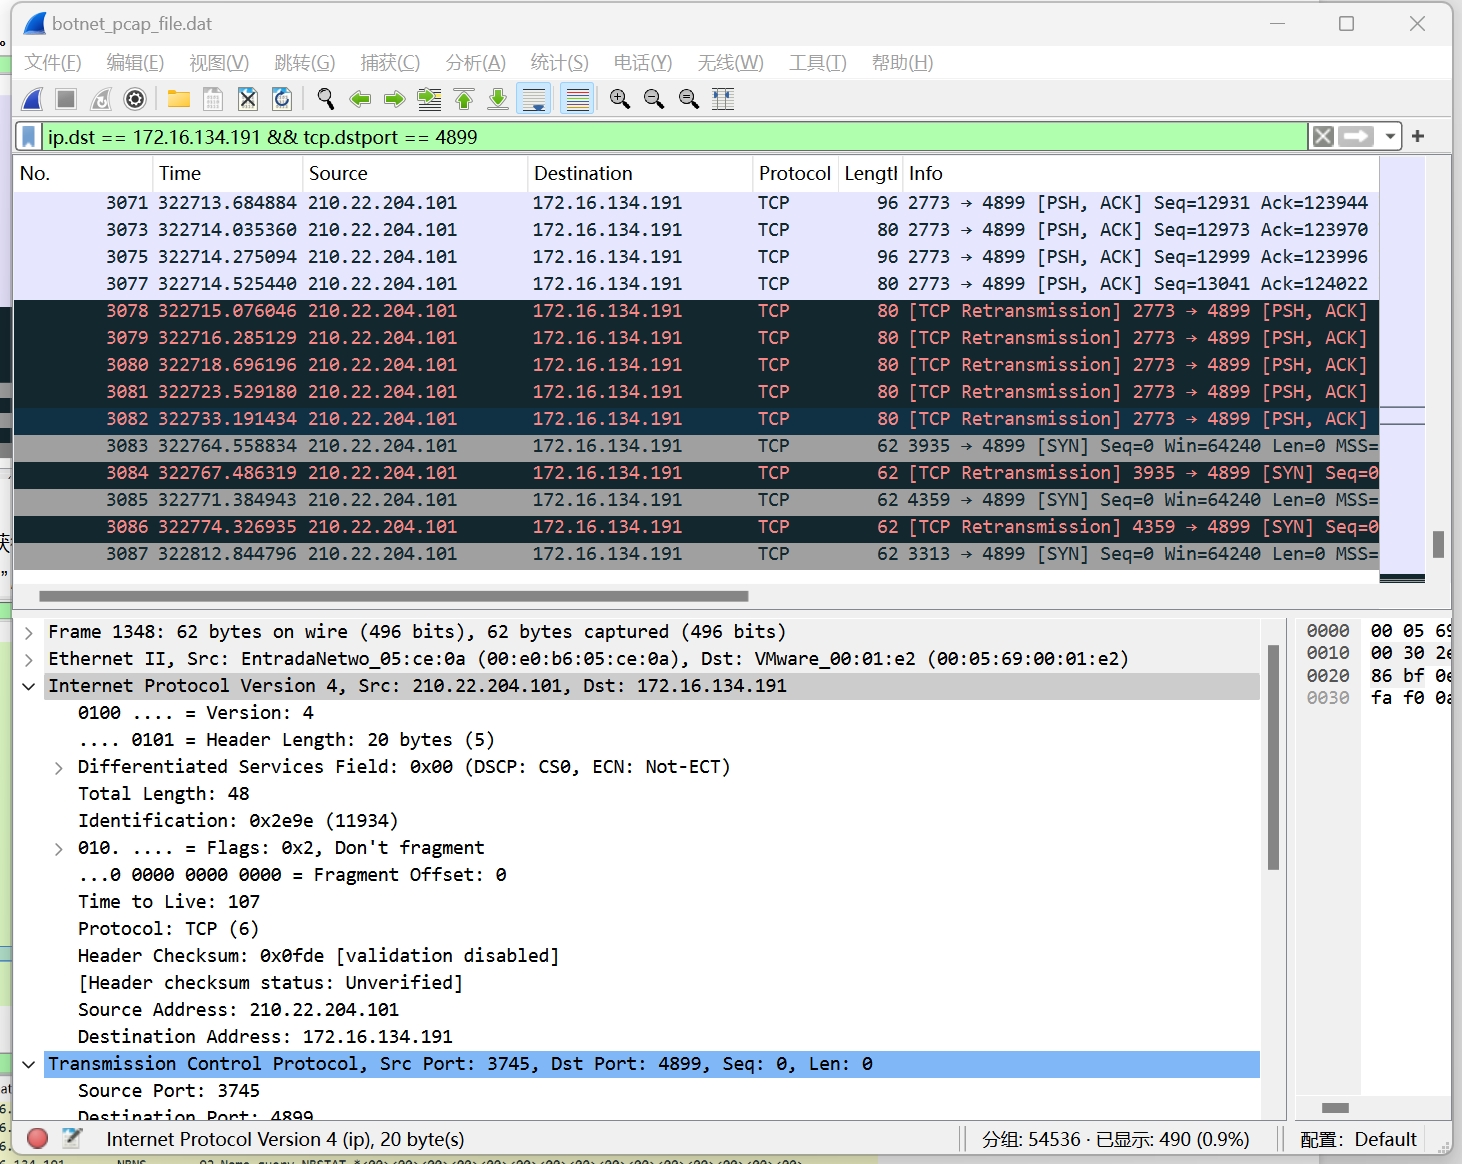
Task: Select retransmission packet 3078
Action: coord(696,311)
